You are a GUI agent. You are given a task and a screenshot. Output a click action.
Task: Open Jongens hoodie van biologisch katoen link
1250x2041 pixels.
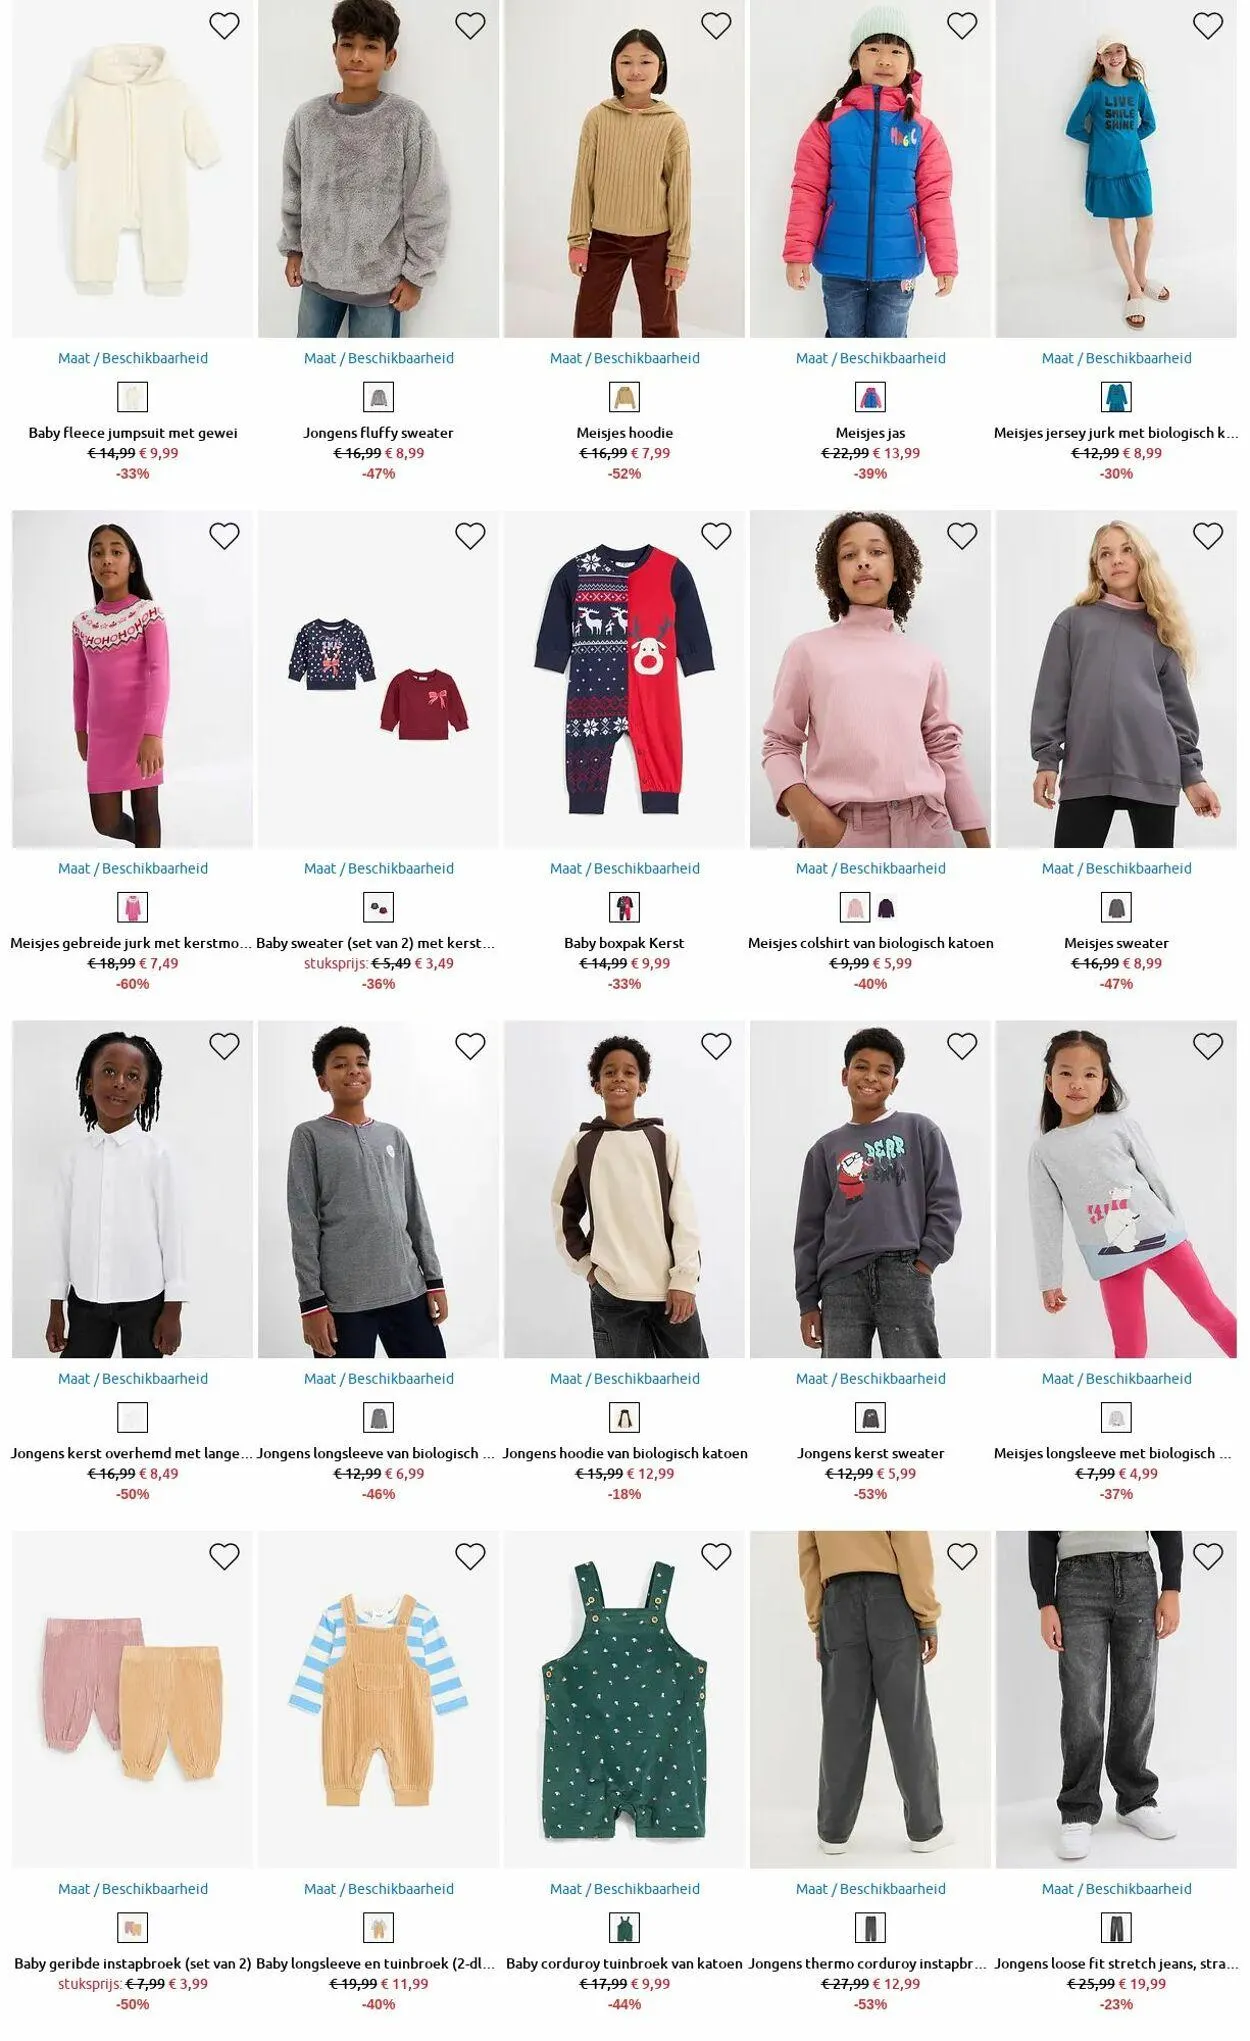click(625, 1453)
